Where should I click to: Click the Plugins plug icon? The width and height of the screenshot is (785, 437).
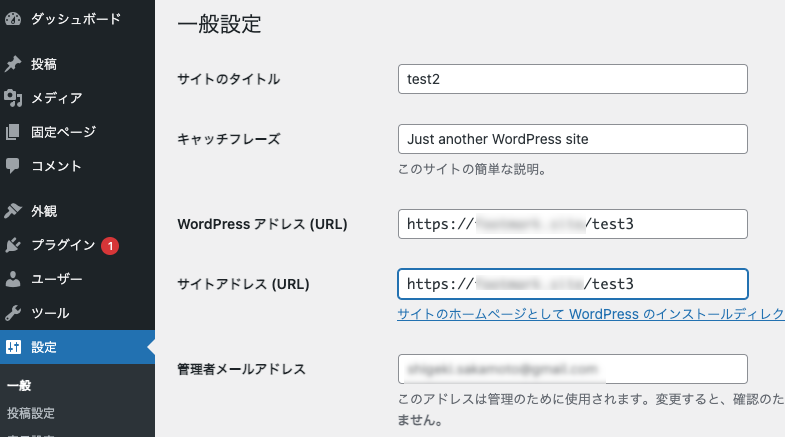[x=13, y=245]
